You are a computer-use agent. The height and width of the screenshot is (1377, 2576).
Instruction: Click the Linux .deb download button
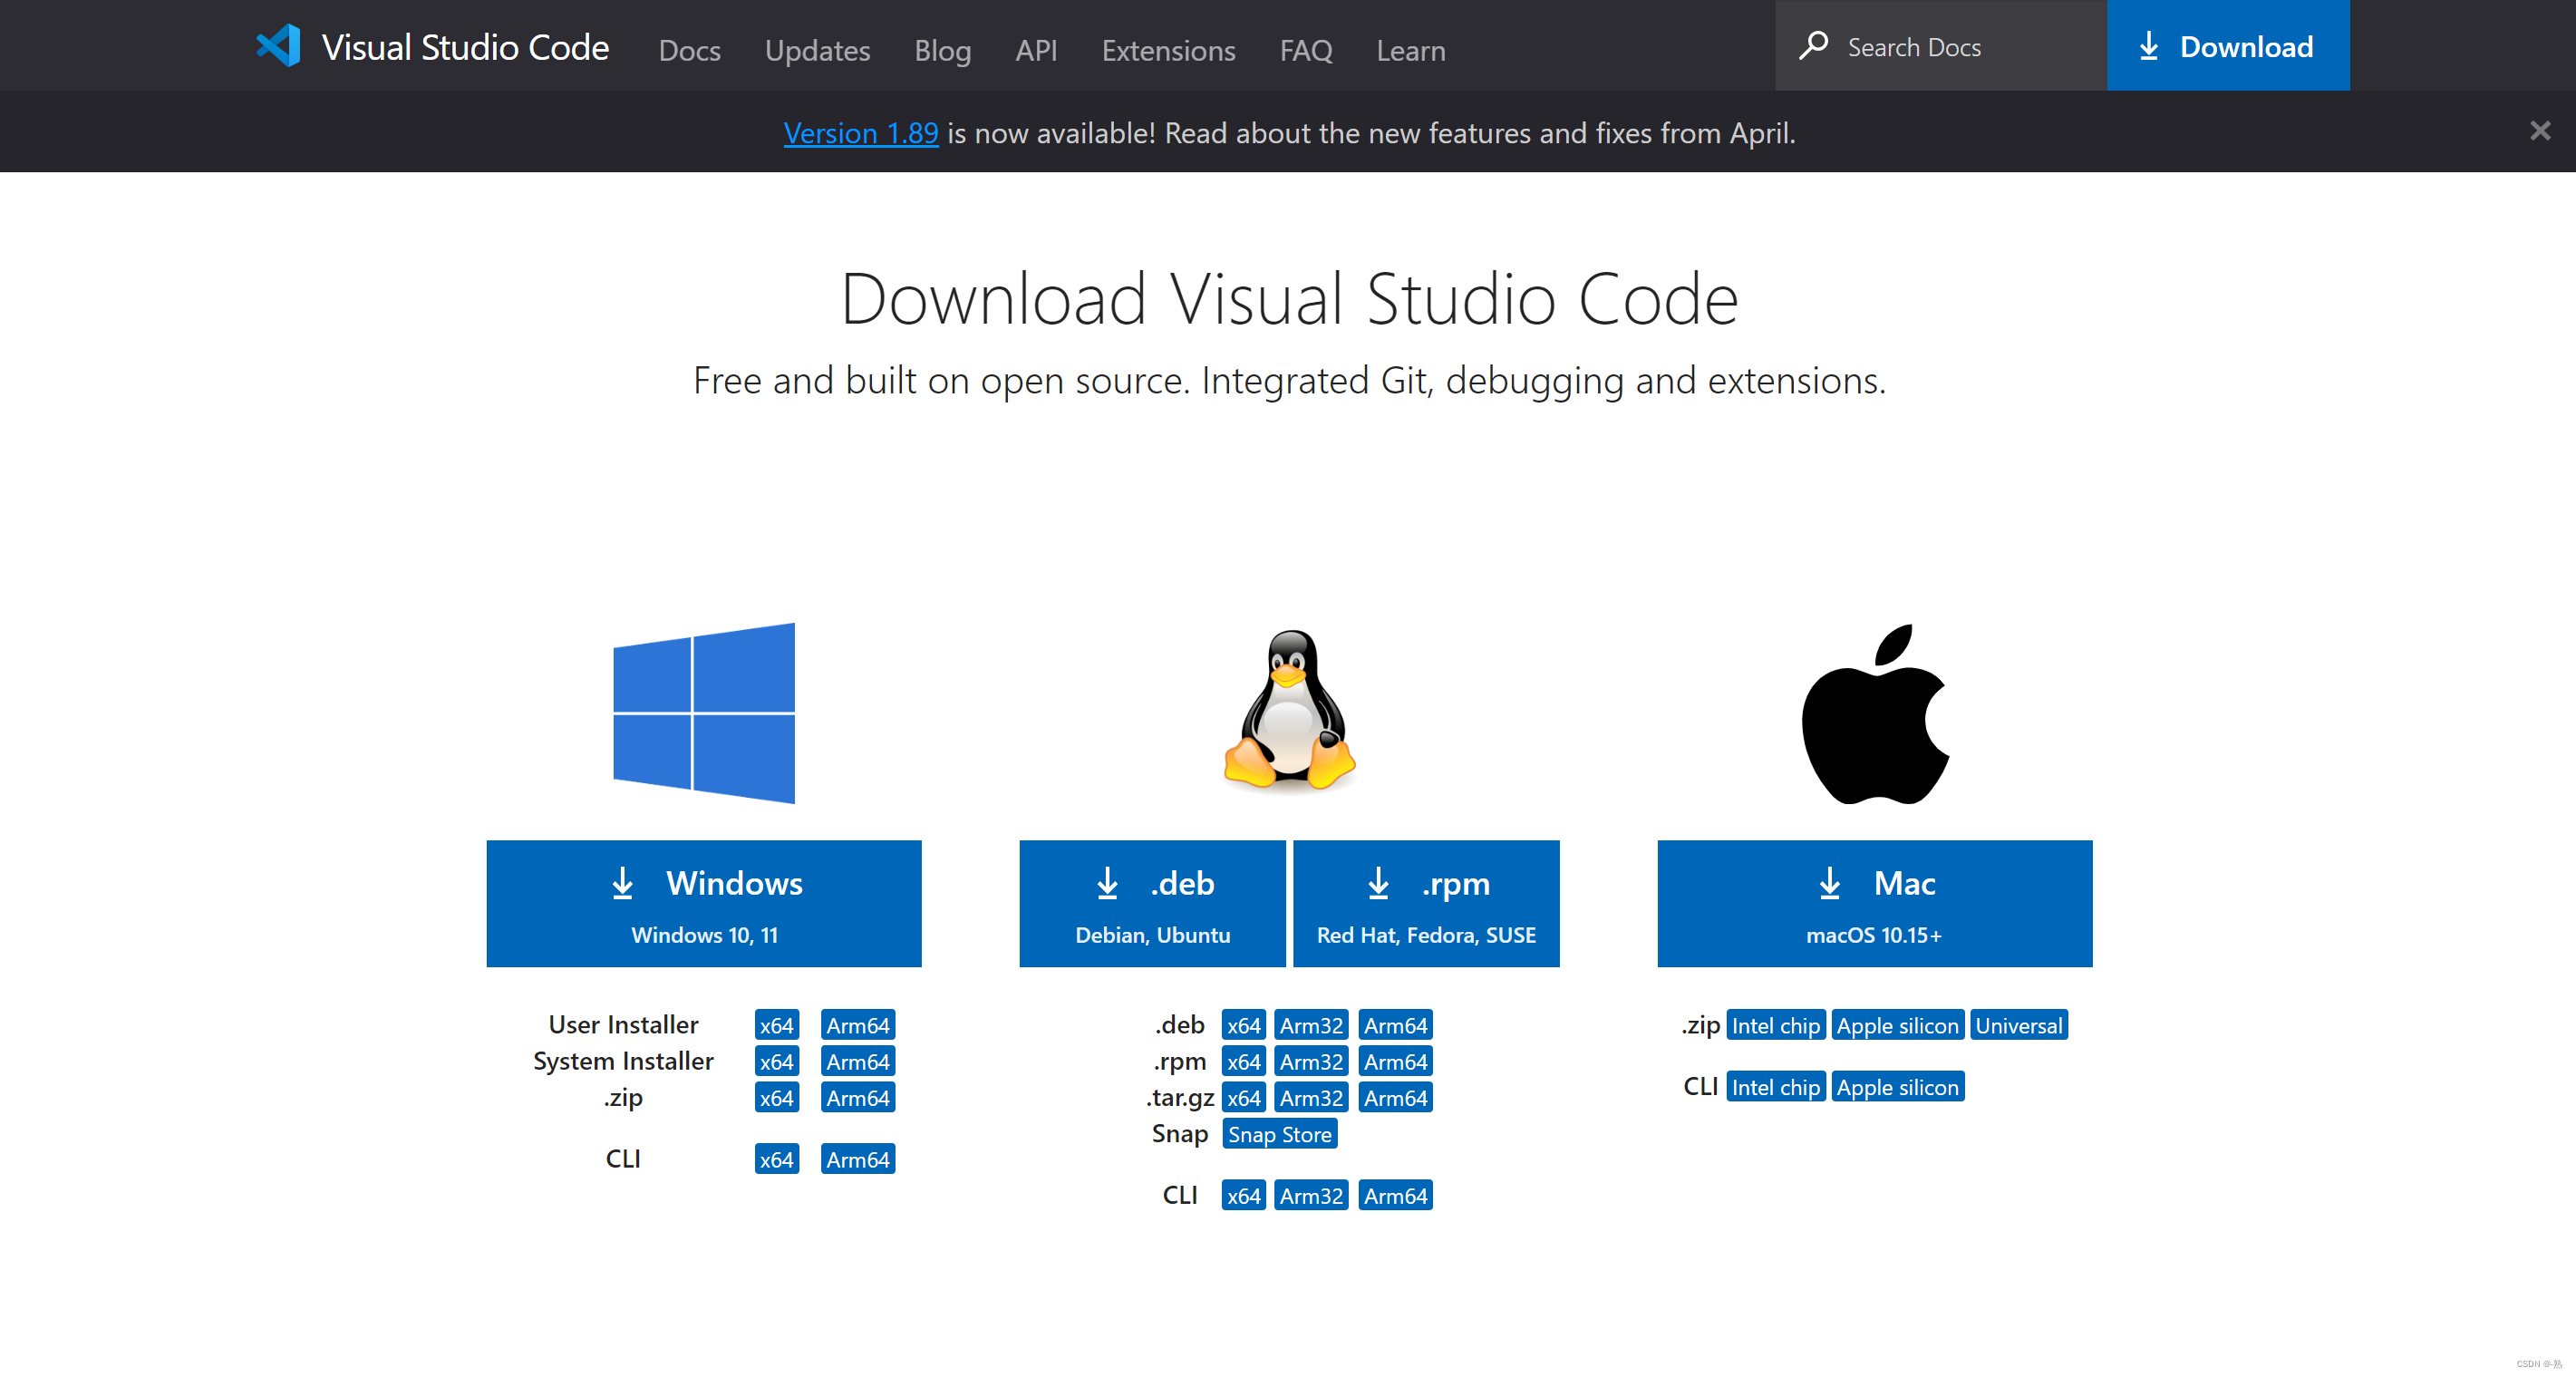(x=1150, y=903)
